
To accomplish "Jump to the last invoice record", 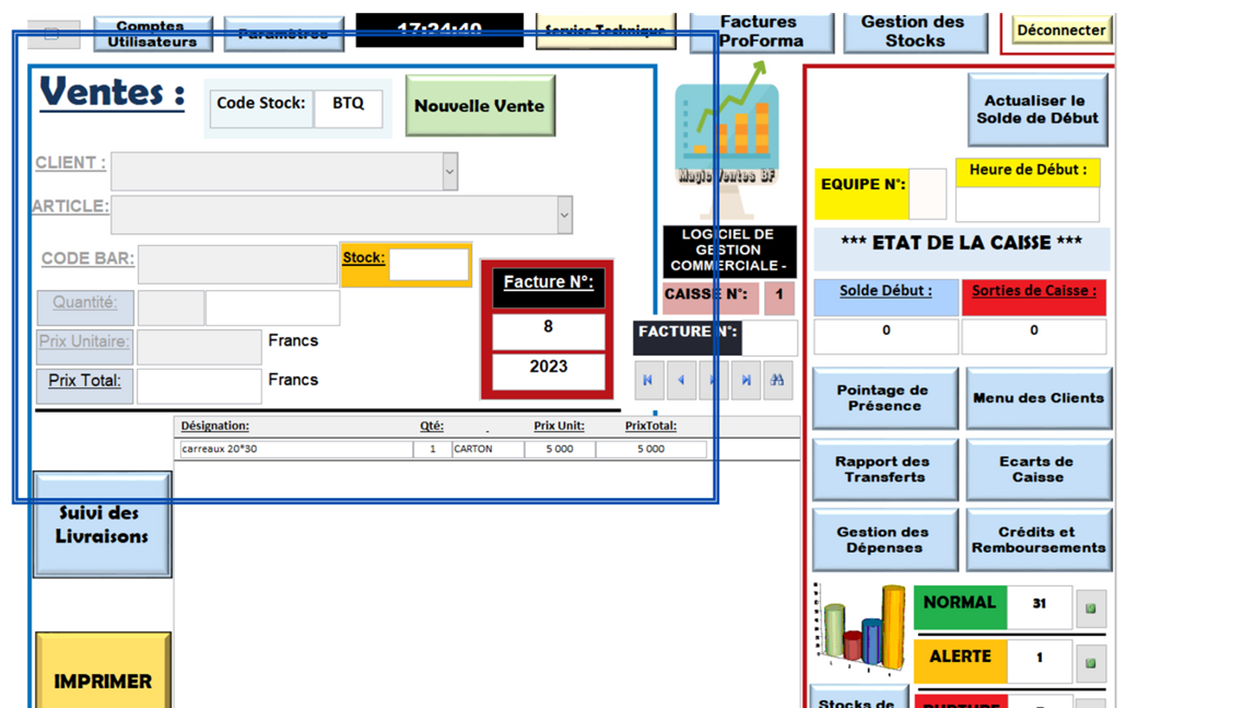I will point(745,380).
